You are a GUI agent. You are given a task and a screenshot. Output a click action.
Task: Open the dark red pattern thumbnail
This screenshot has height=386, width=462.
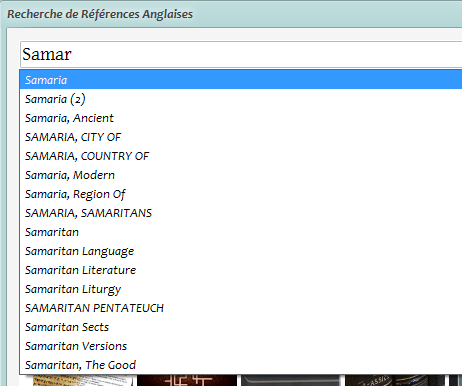[187, 380]
